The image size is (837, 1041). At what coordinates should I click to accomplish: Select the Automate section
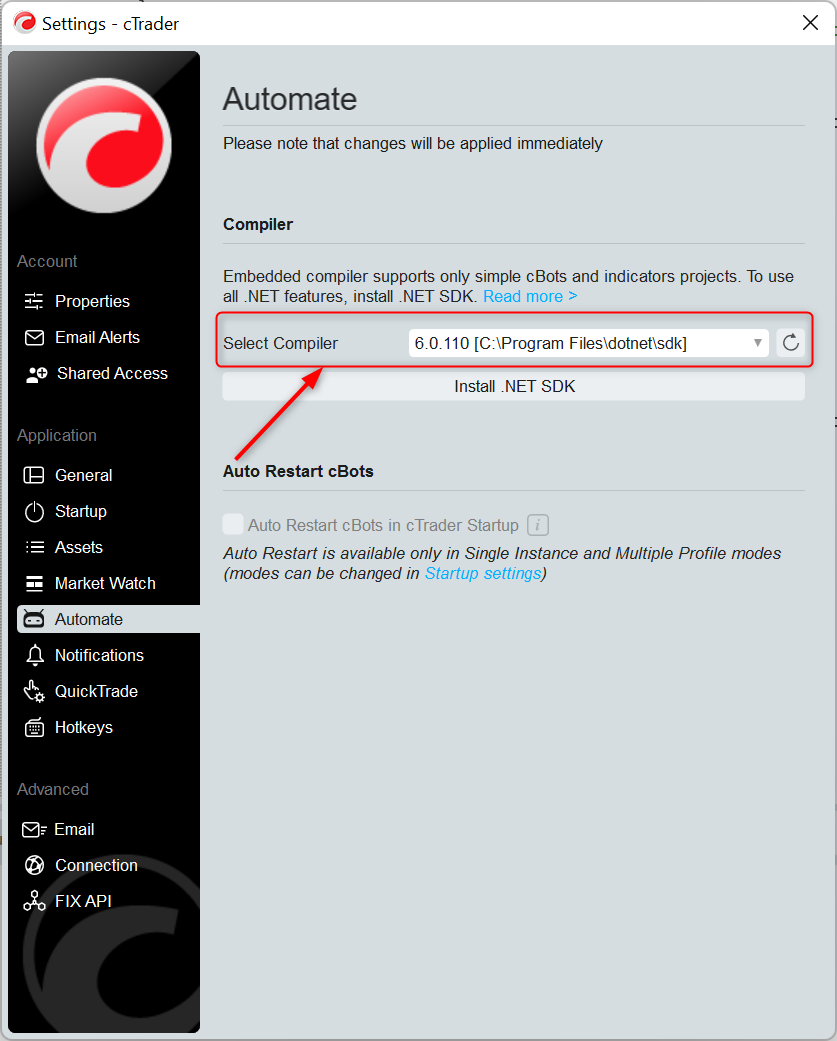(x=108, y=619)
